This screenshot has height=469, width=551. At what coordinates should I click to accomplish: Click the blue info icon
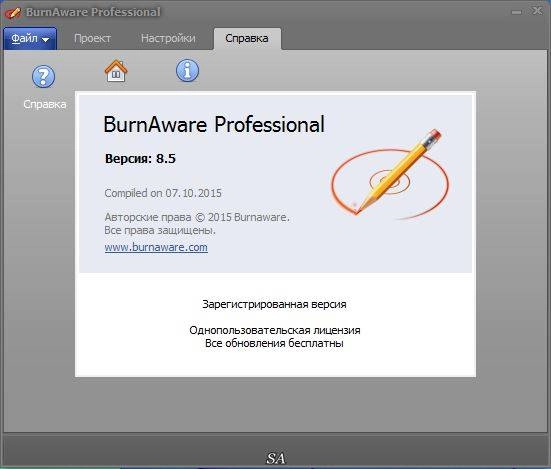click(x=187, y=70)
